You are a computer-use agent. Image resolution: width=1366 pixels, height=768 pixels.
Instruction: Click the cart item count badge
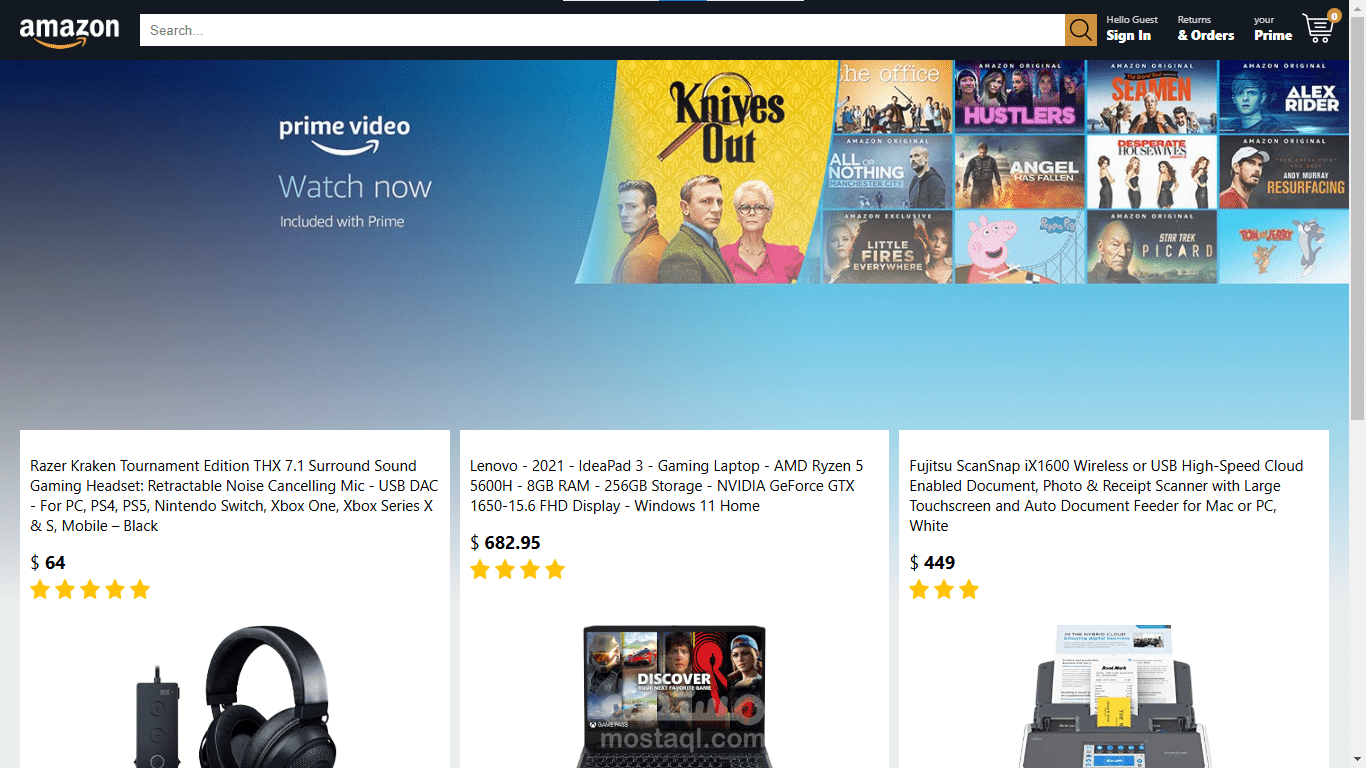[1334, 16]
